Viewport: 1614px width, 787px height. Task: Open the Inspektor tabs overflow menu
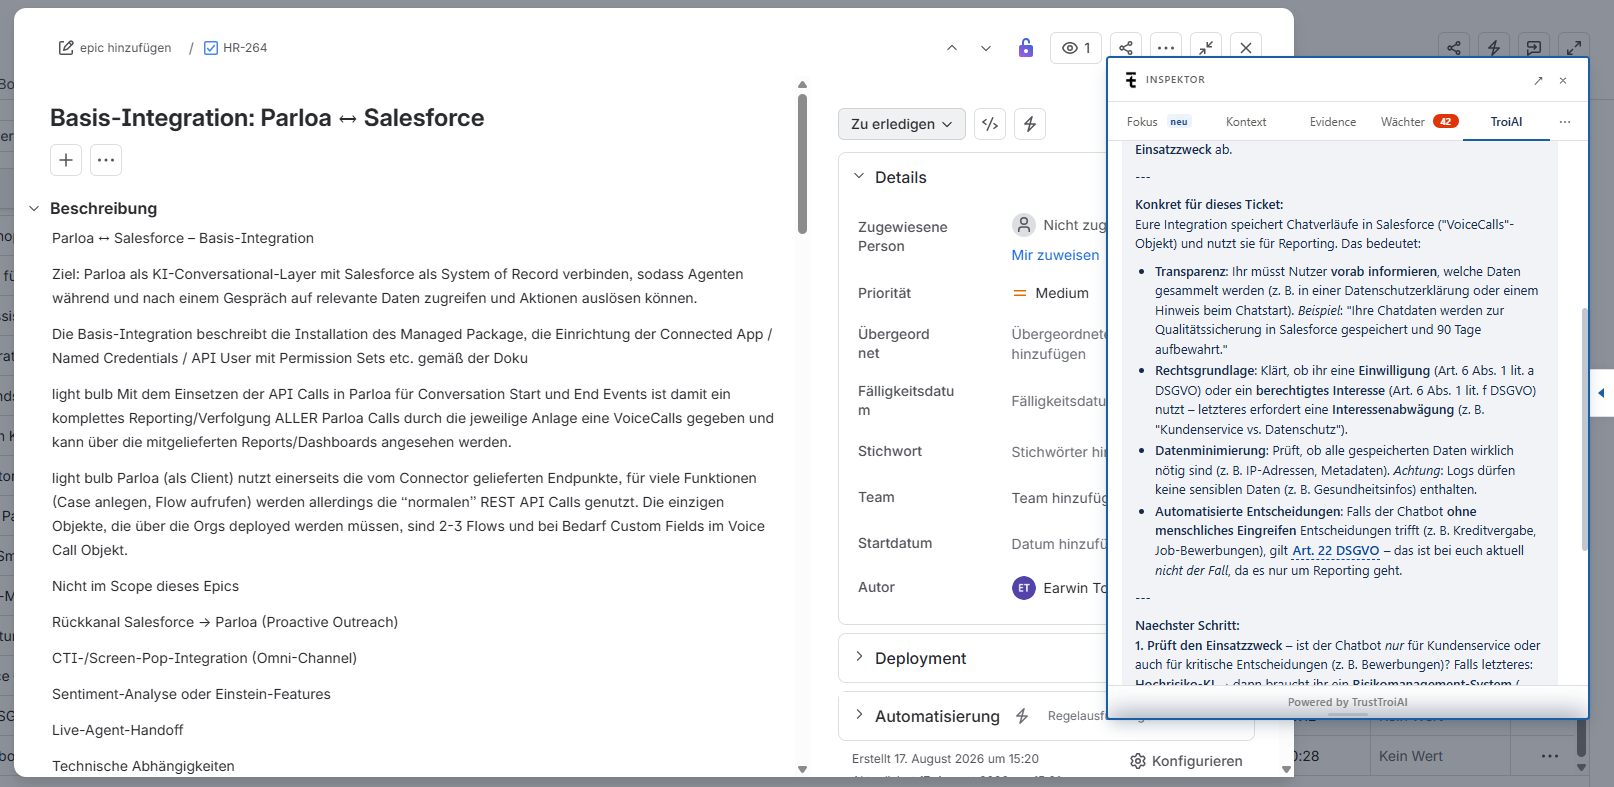(1565, 122)
